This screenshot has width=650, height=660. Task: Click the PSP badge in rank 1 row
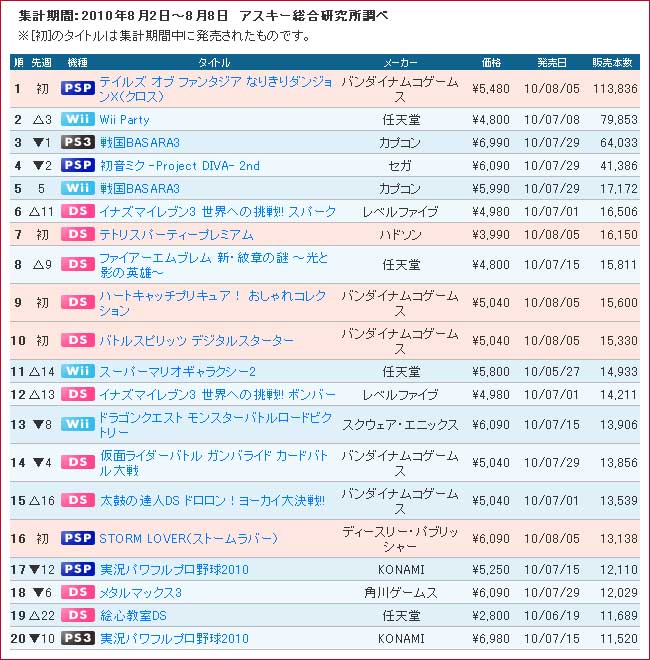[x=78, y=88]
